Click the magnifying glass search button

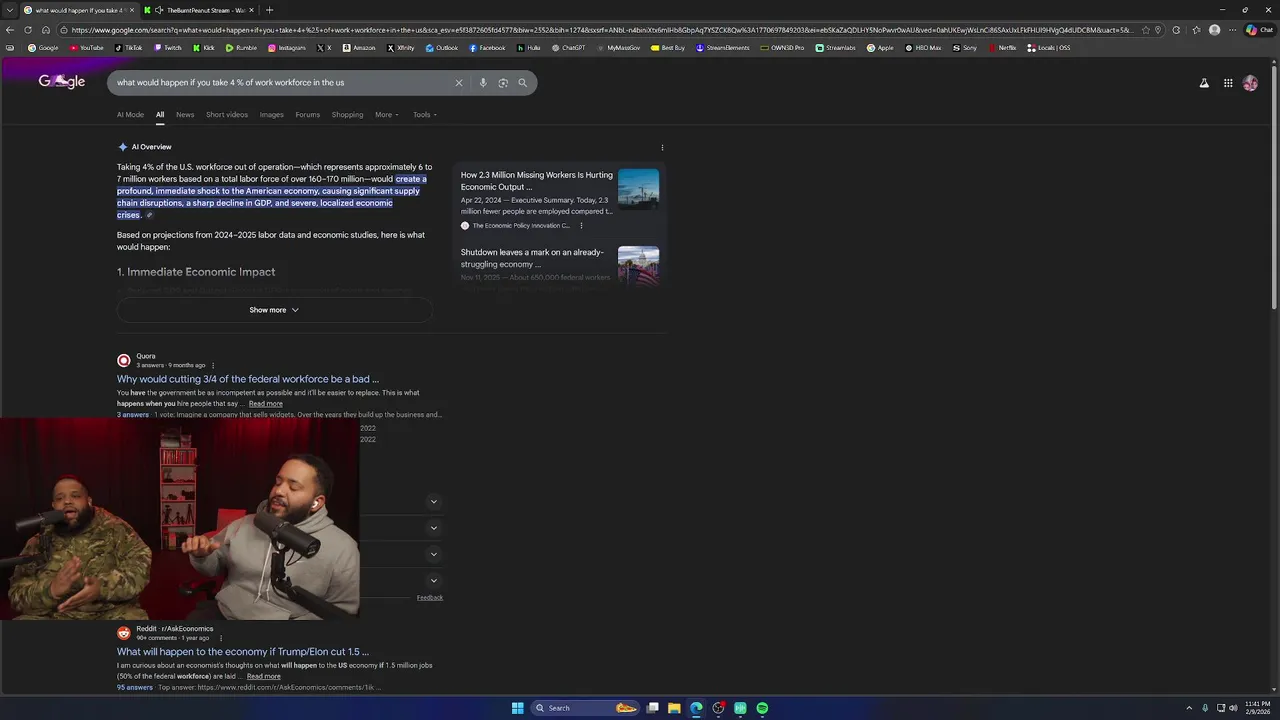(x=522, y=83)
